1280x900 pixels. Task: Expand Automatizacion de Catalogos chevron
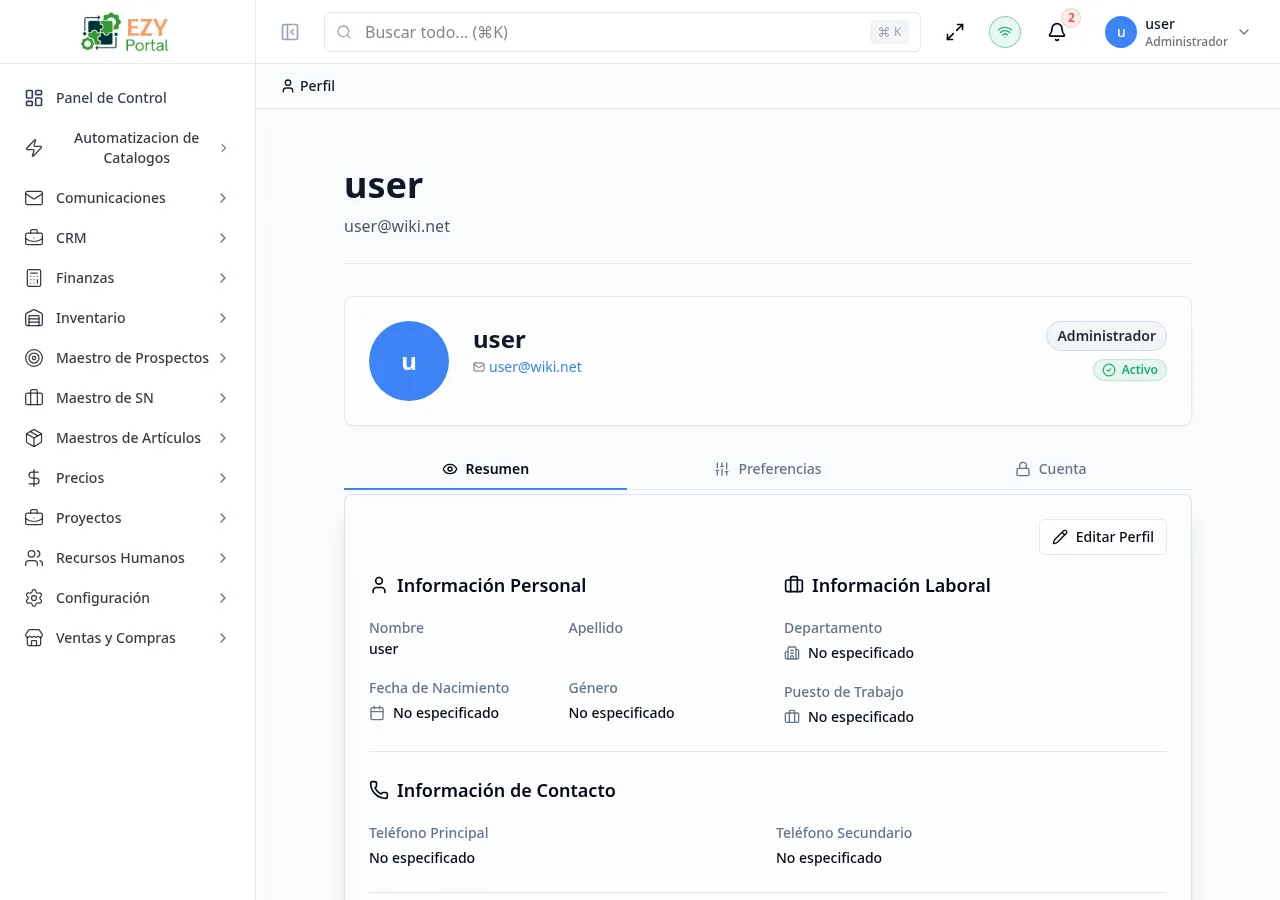pyautogui.click(x=223, y=148)
